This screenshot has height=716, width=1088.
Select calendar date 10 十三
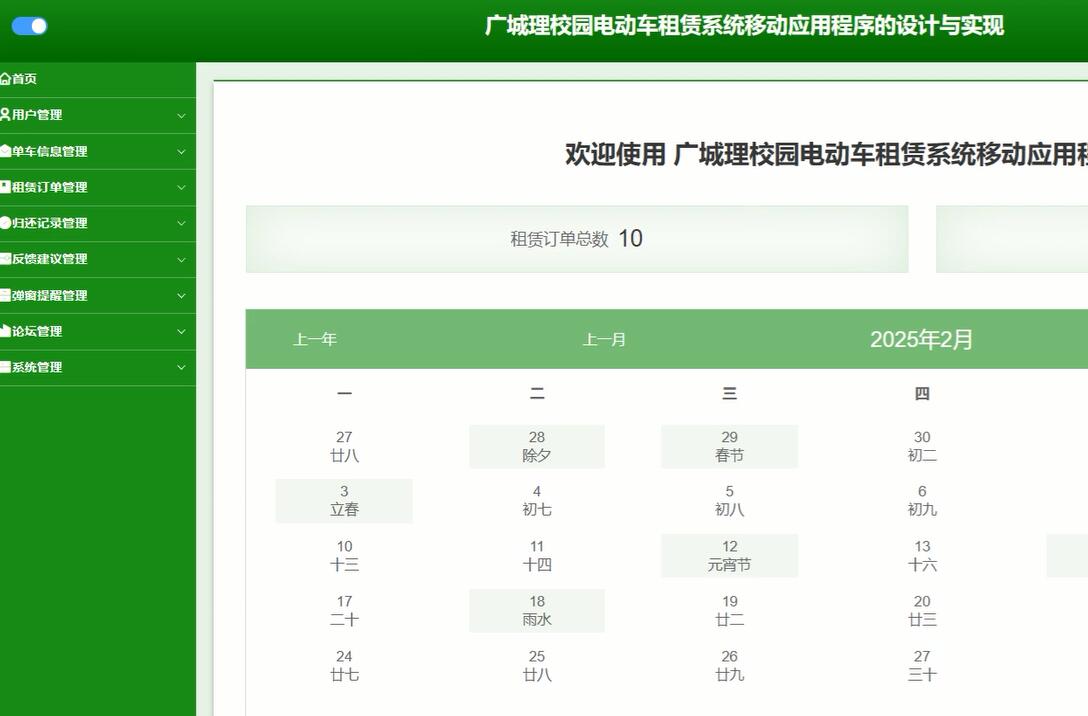(x=344, y=556)
